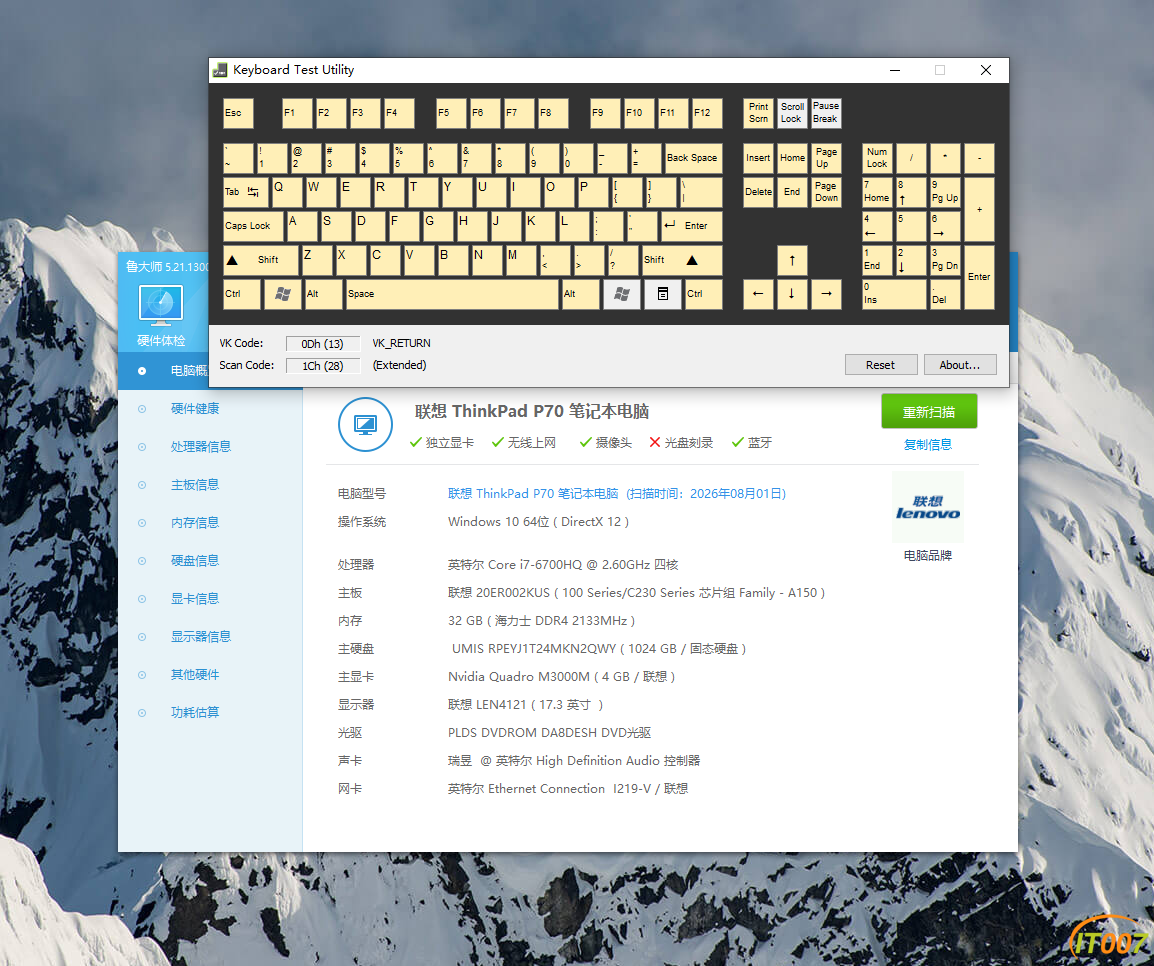Click the 联想 ThinkPad P70 model link
Image resolution: width=1154 pixels, height=966 pixels.
tap(617, 494)
